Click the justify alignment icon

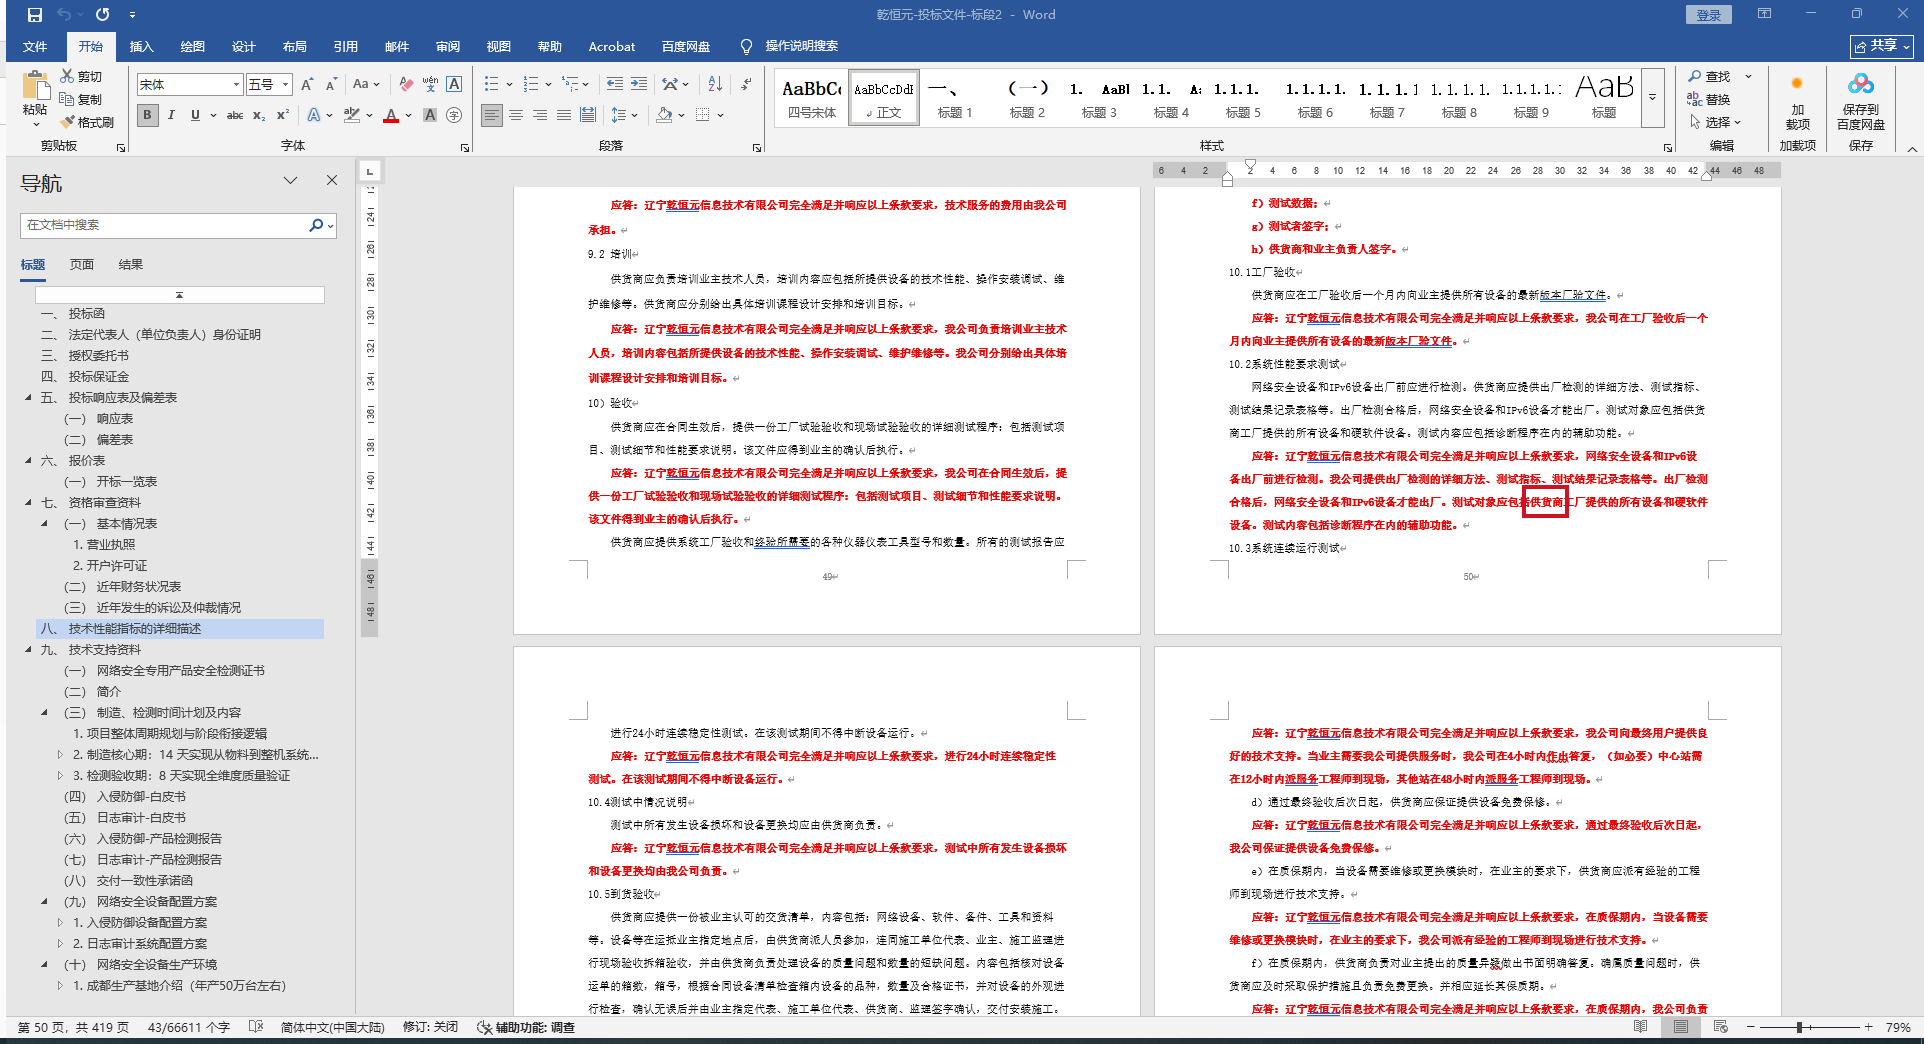click(x=564, y=115)
